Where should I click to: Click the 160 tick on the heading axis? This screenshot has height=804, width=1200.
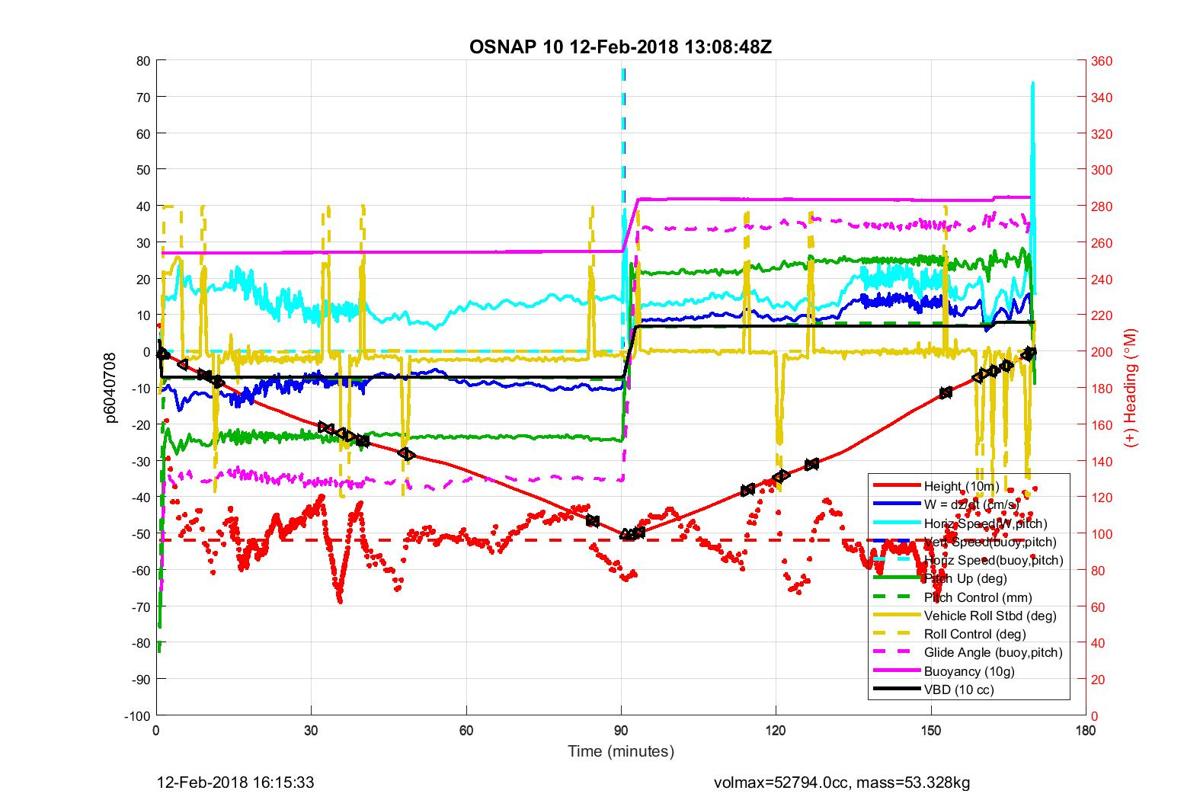click(x=1102, y=425)
